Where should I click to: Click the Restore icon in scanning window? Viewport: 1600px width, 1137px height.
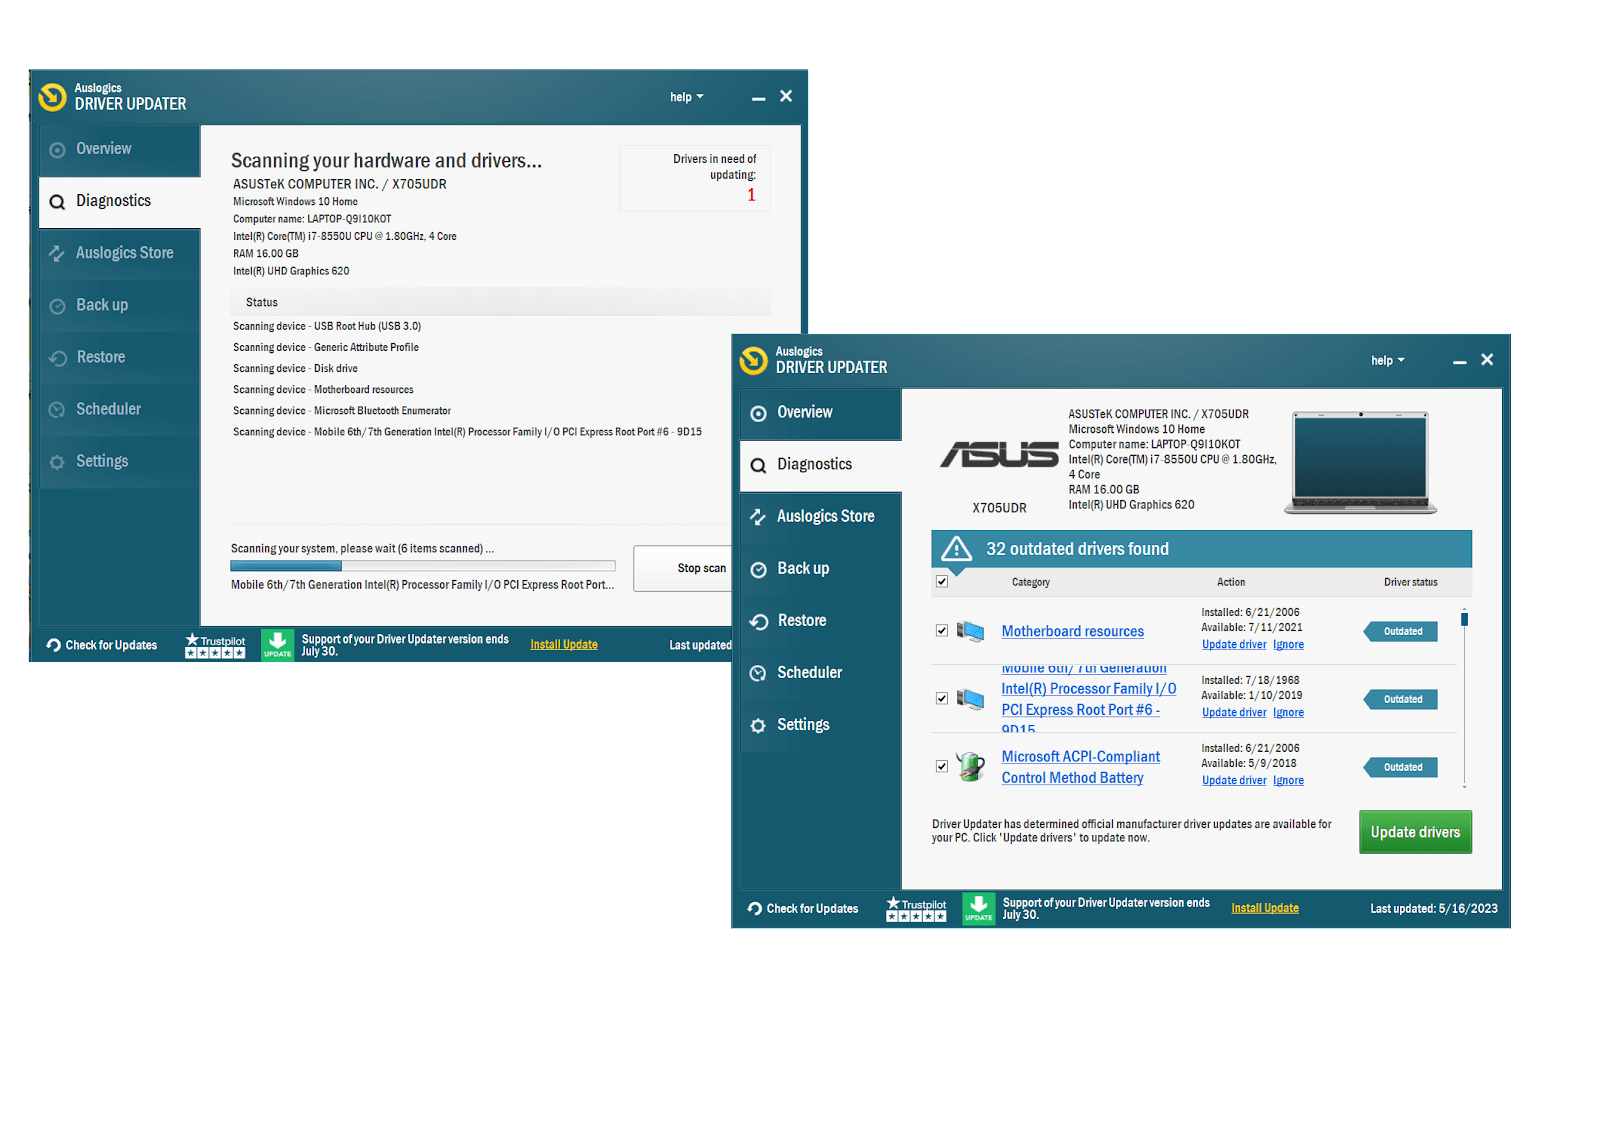coord(57,358)
